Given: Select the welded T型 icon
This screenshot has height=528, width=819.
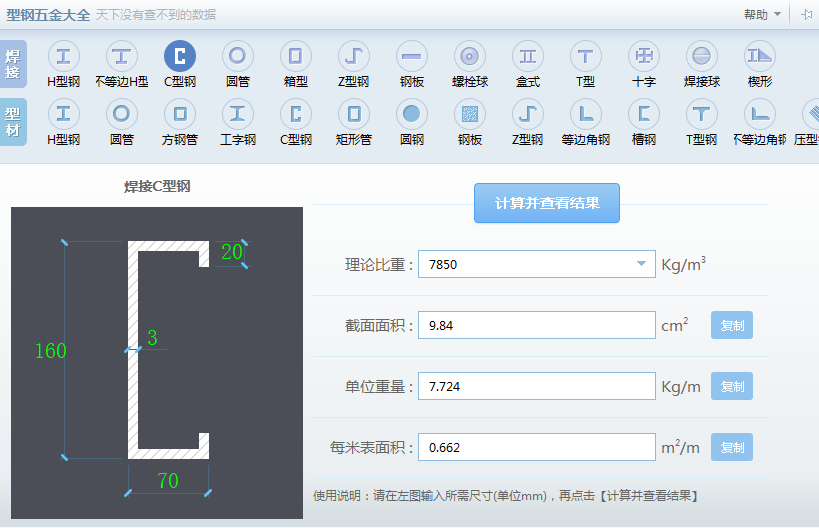Looking at the screenshot, I should pos(586,56).
